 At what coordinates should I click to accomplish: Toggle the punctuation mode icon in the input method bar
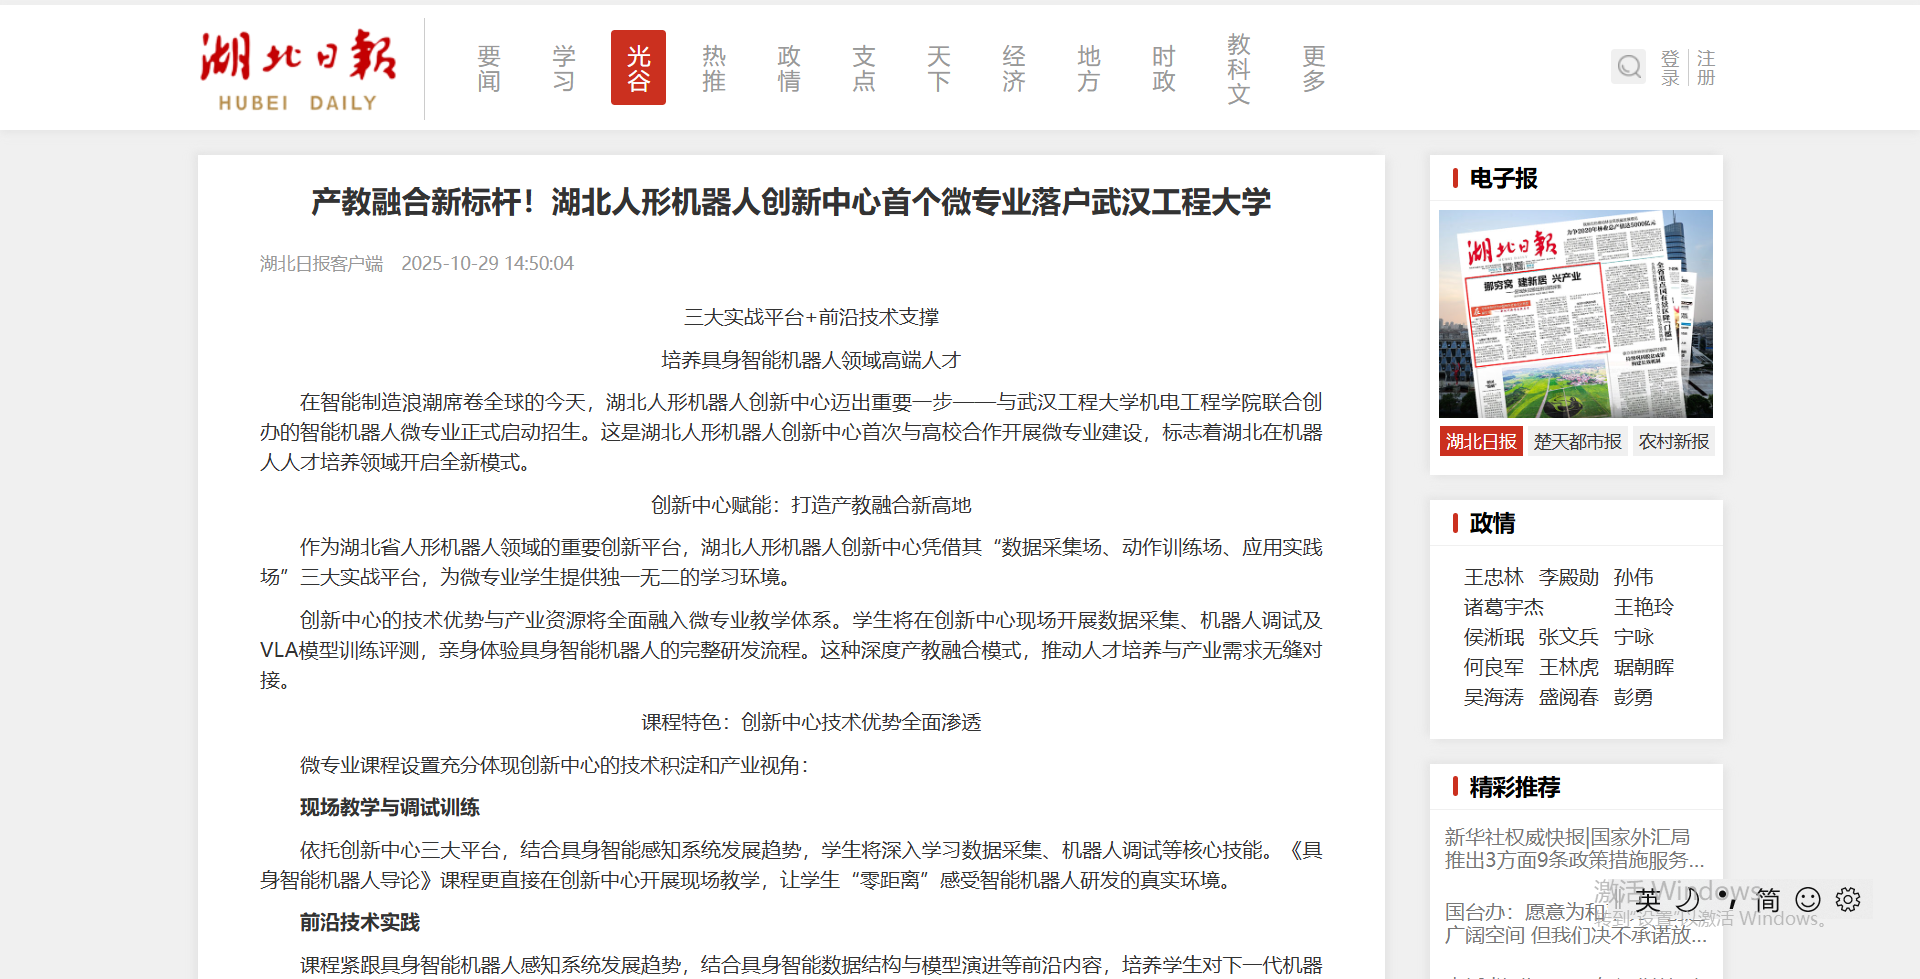tap(1727, 899)
